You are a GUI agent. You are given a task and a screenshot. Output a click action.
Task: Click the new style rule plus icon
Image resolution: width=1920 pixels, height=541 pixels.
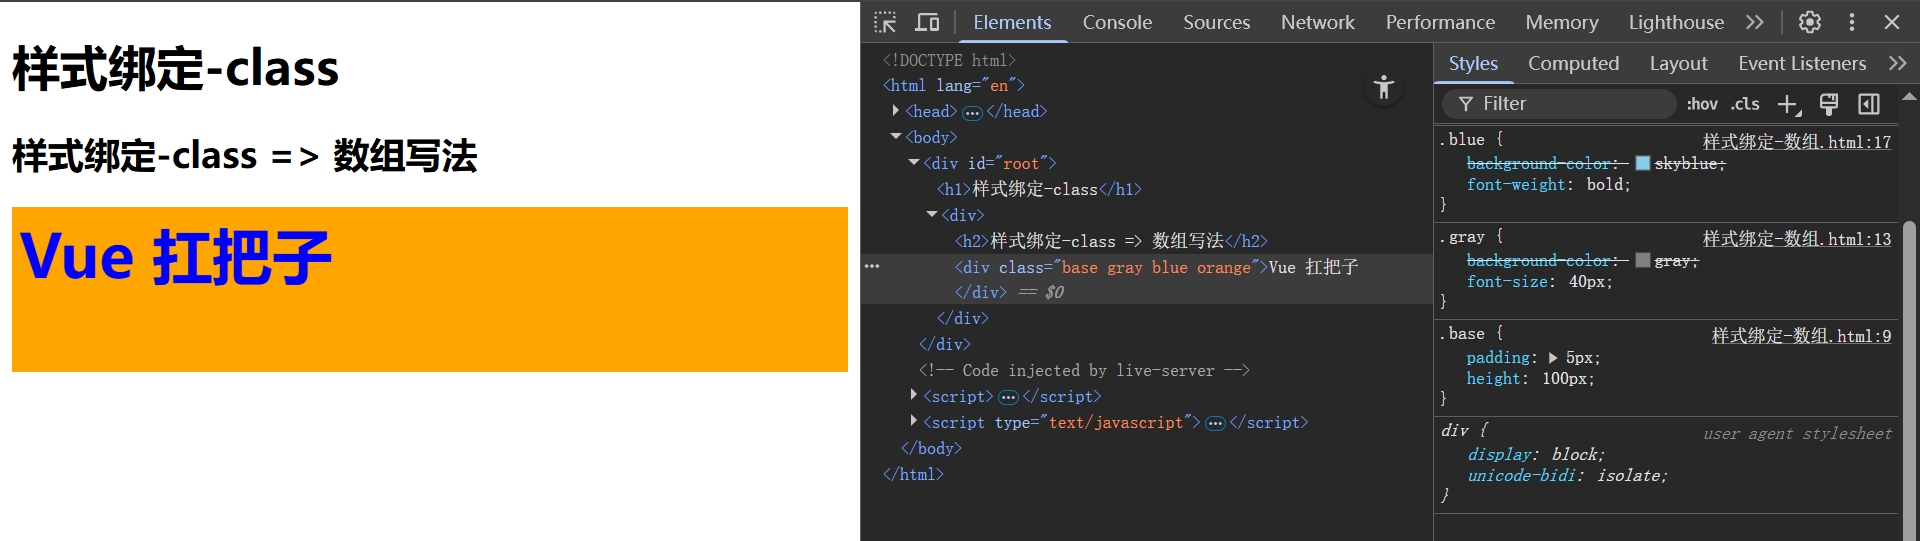tap(1788, 104)
